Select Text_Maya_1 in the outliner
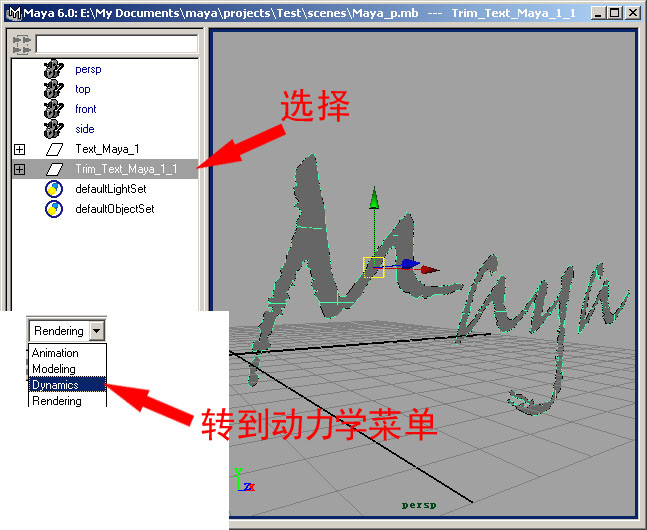647x530 pixels. tap(107, 149)
